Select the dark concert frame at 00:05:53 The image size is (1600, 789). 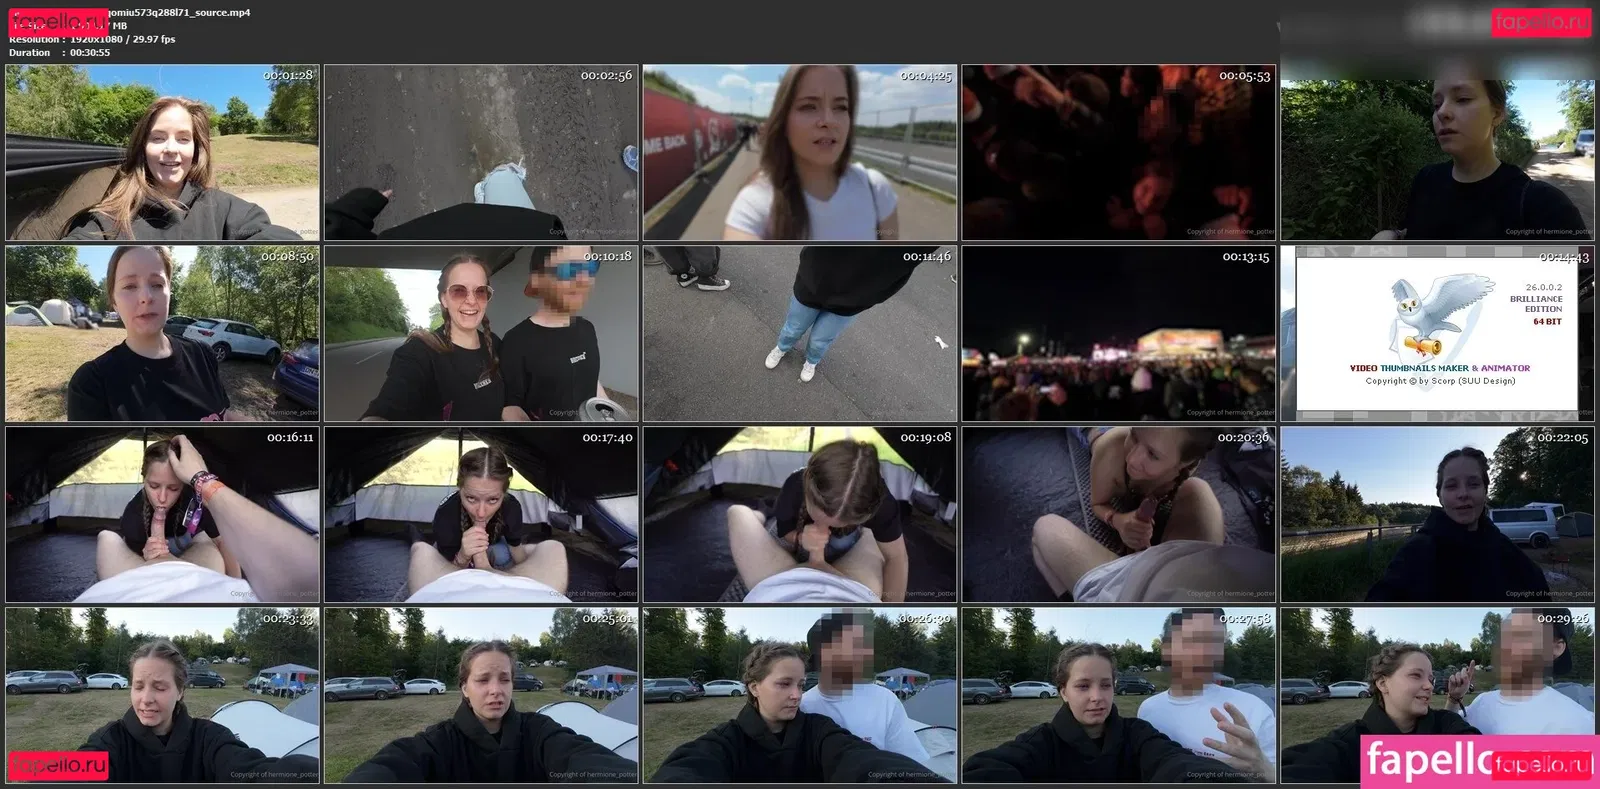coord(1118,153)
